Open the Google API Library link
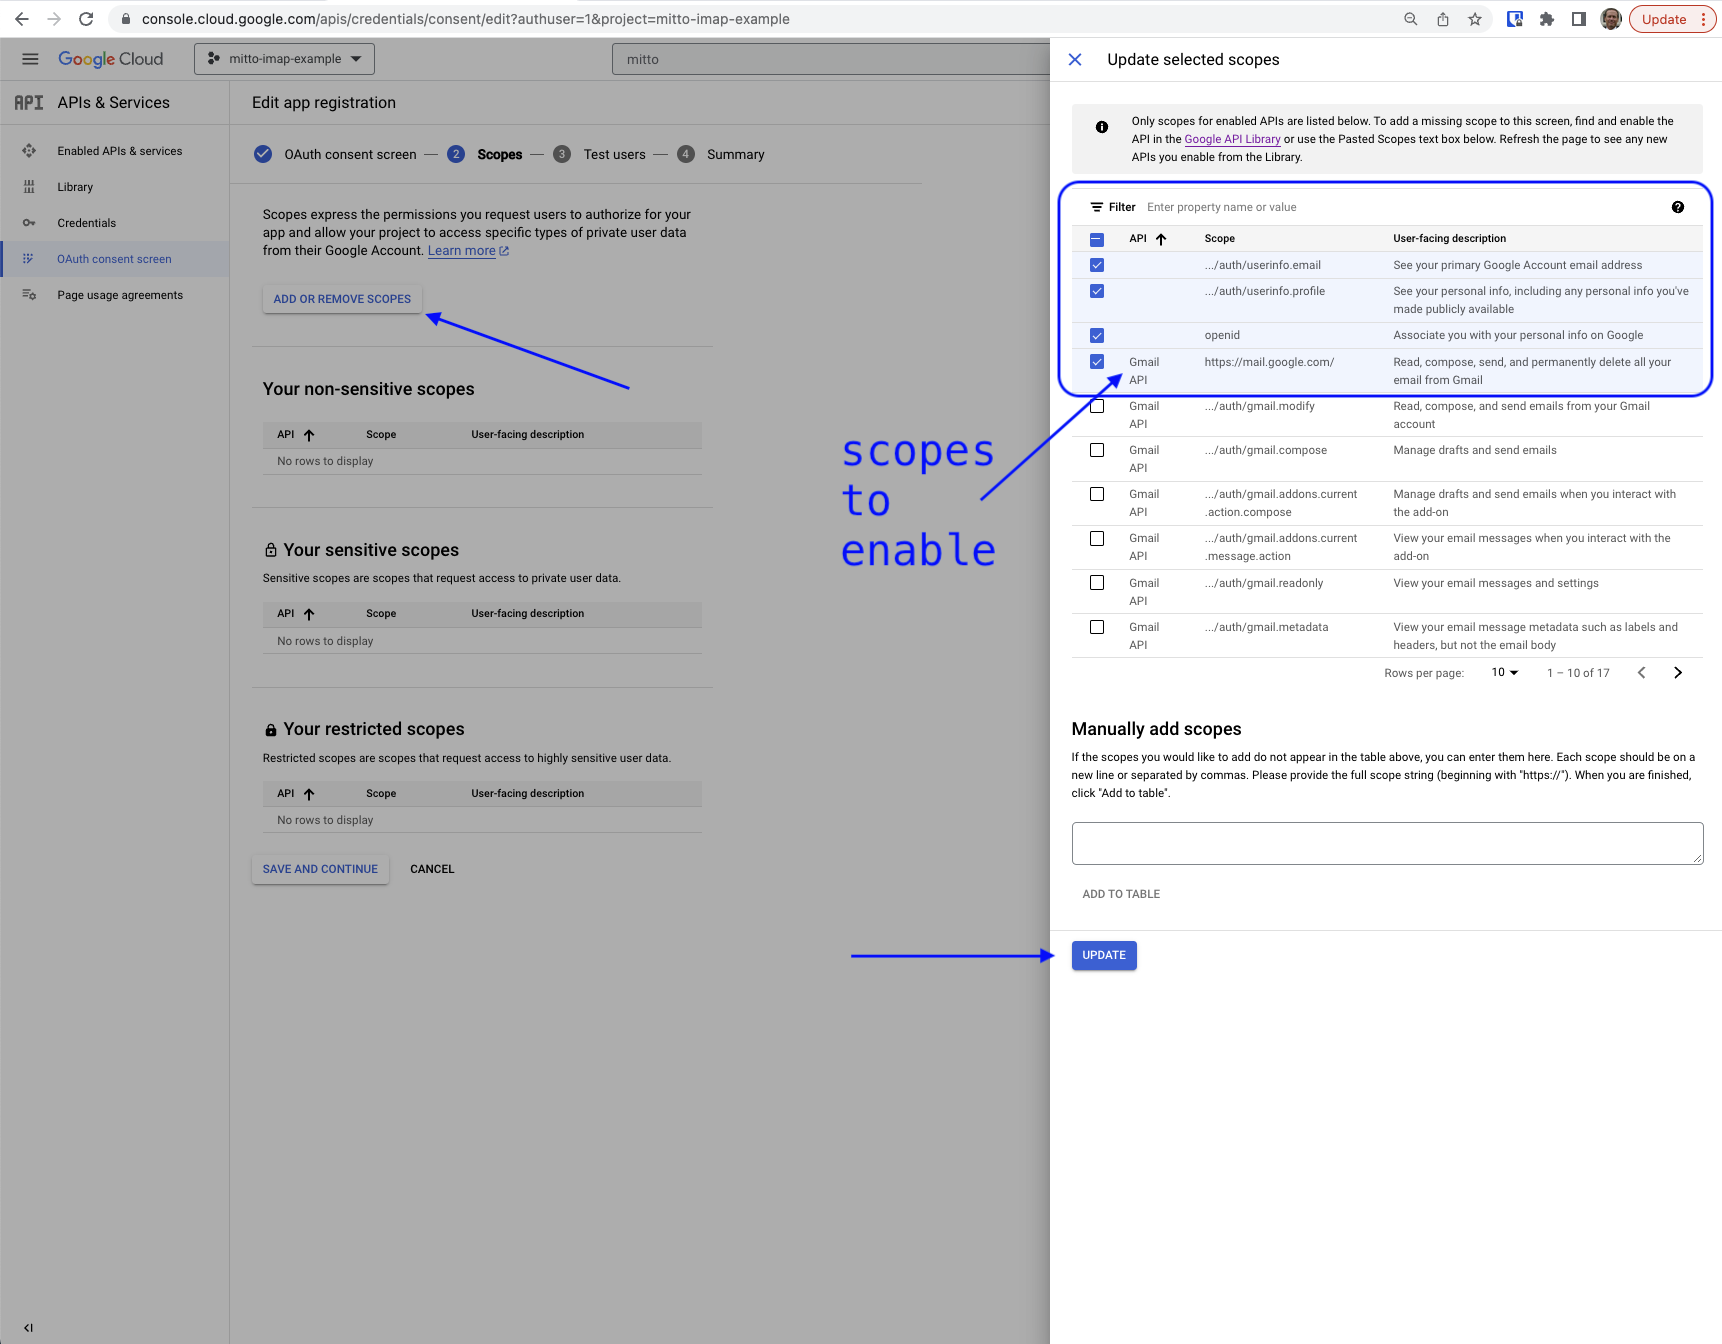 (1232, 139)
